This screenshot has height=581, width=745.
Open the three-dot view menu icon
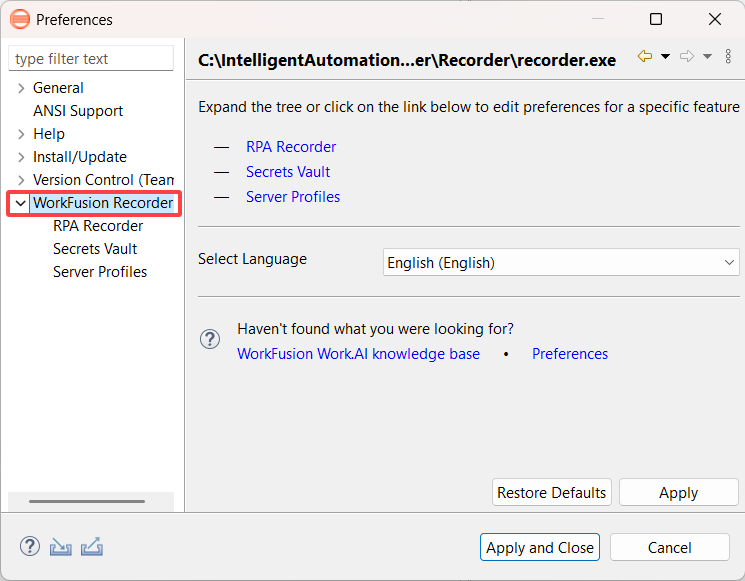click(728, 56)
